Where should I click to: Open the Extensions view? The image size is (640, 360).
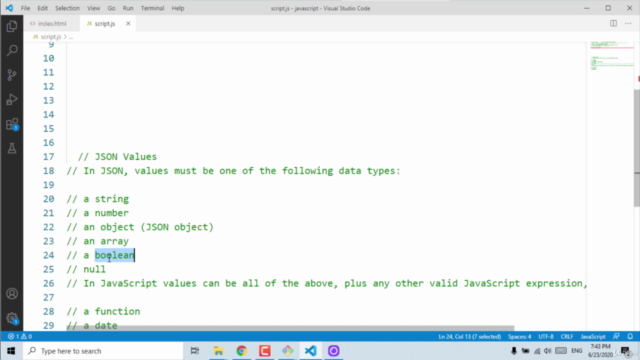click(x=12, y=124)
